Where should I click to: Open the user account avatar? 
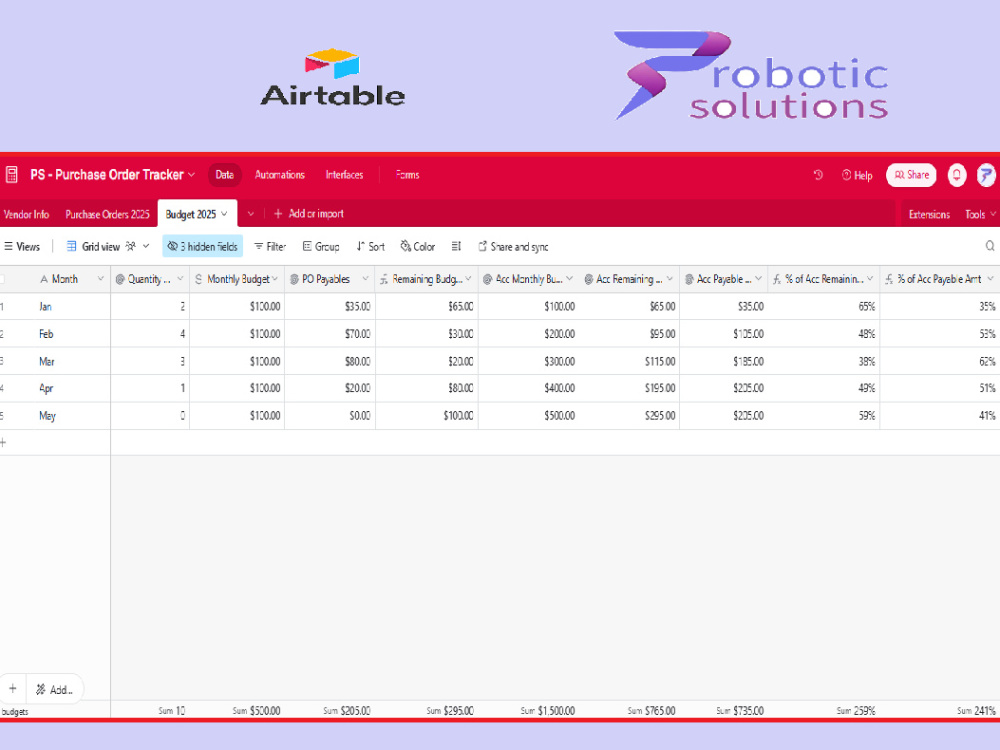click(986, 175)
